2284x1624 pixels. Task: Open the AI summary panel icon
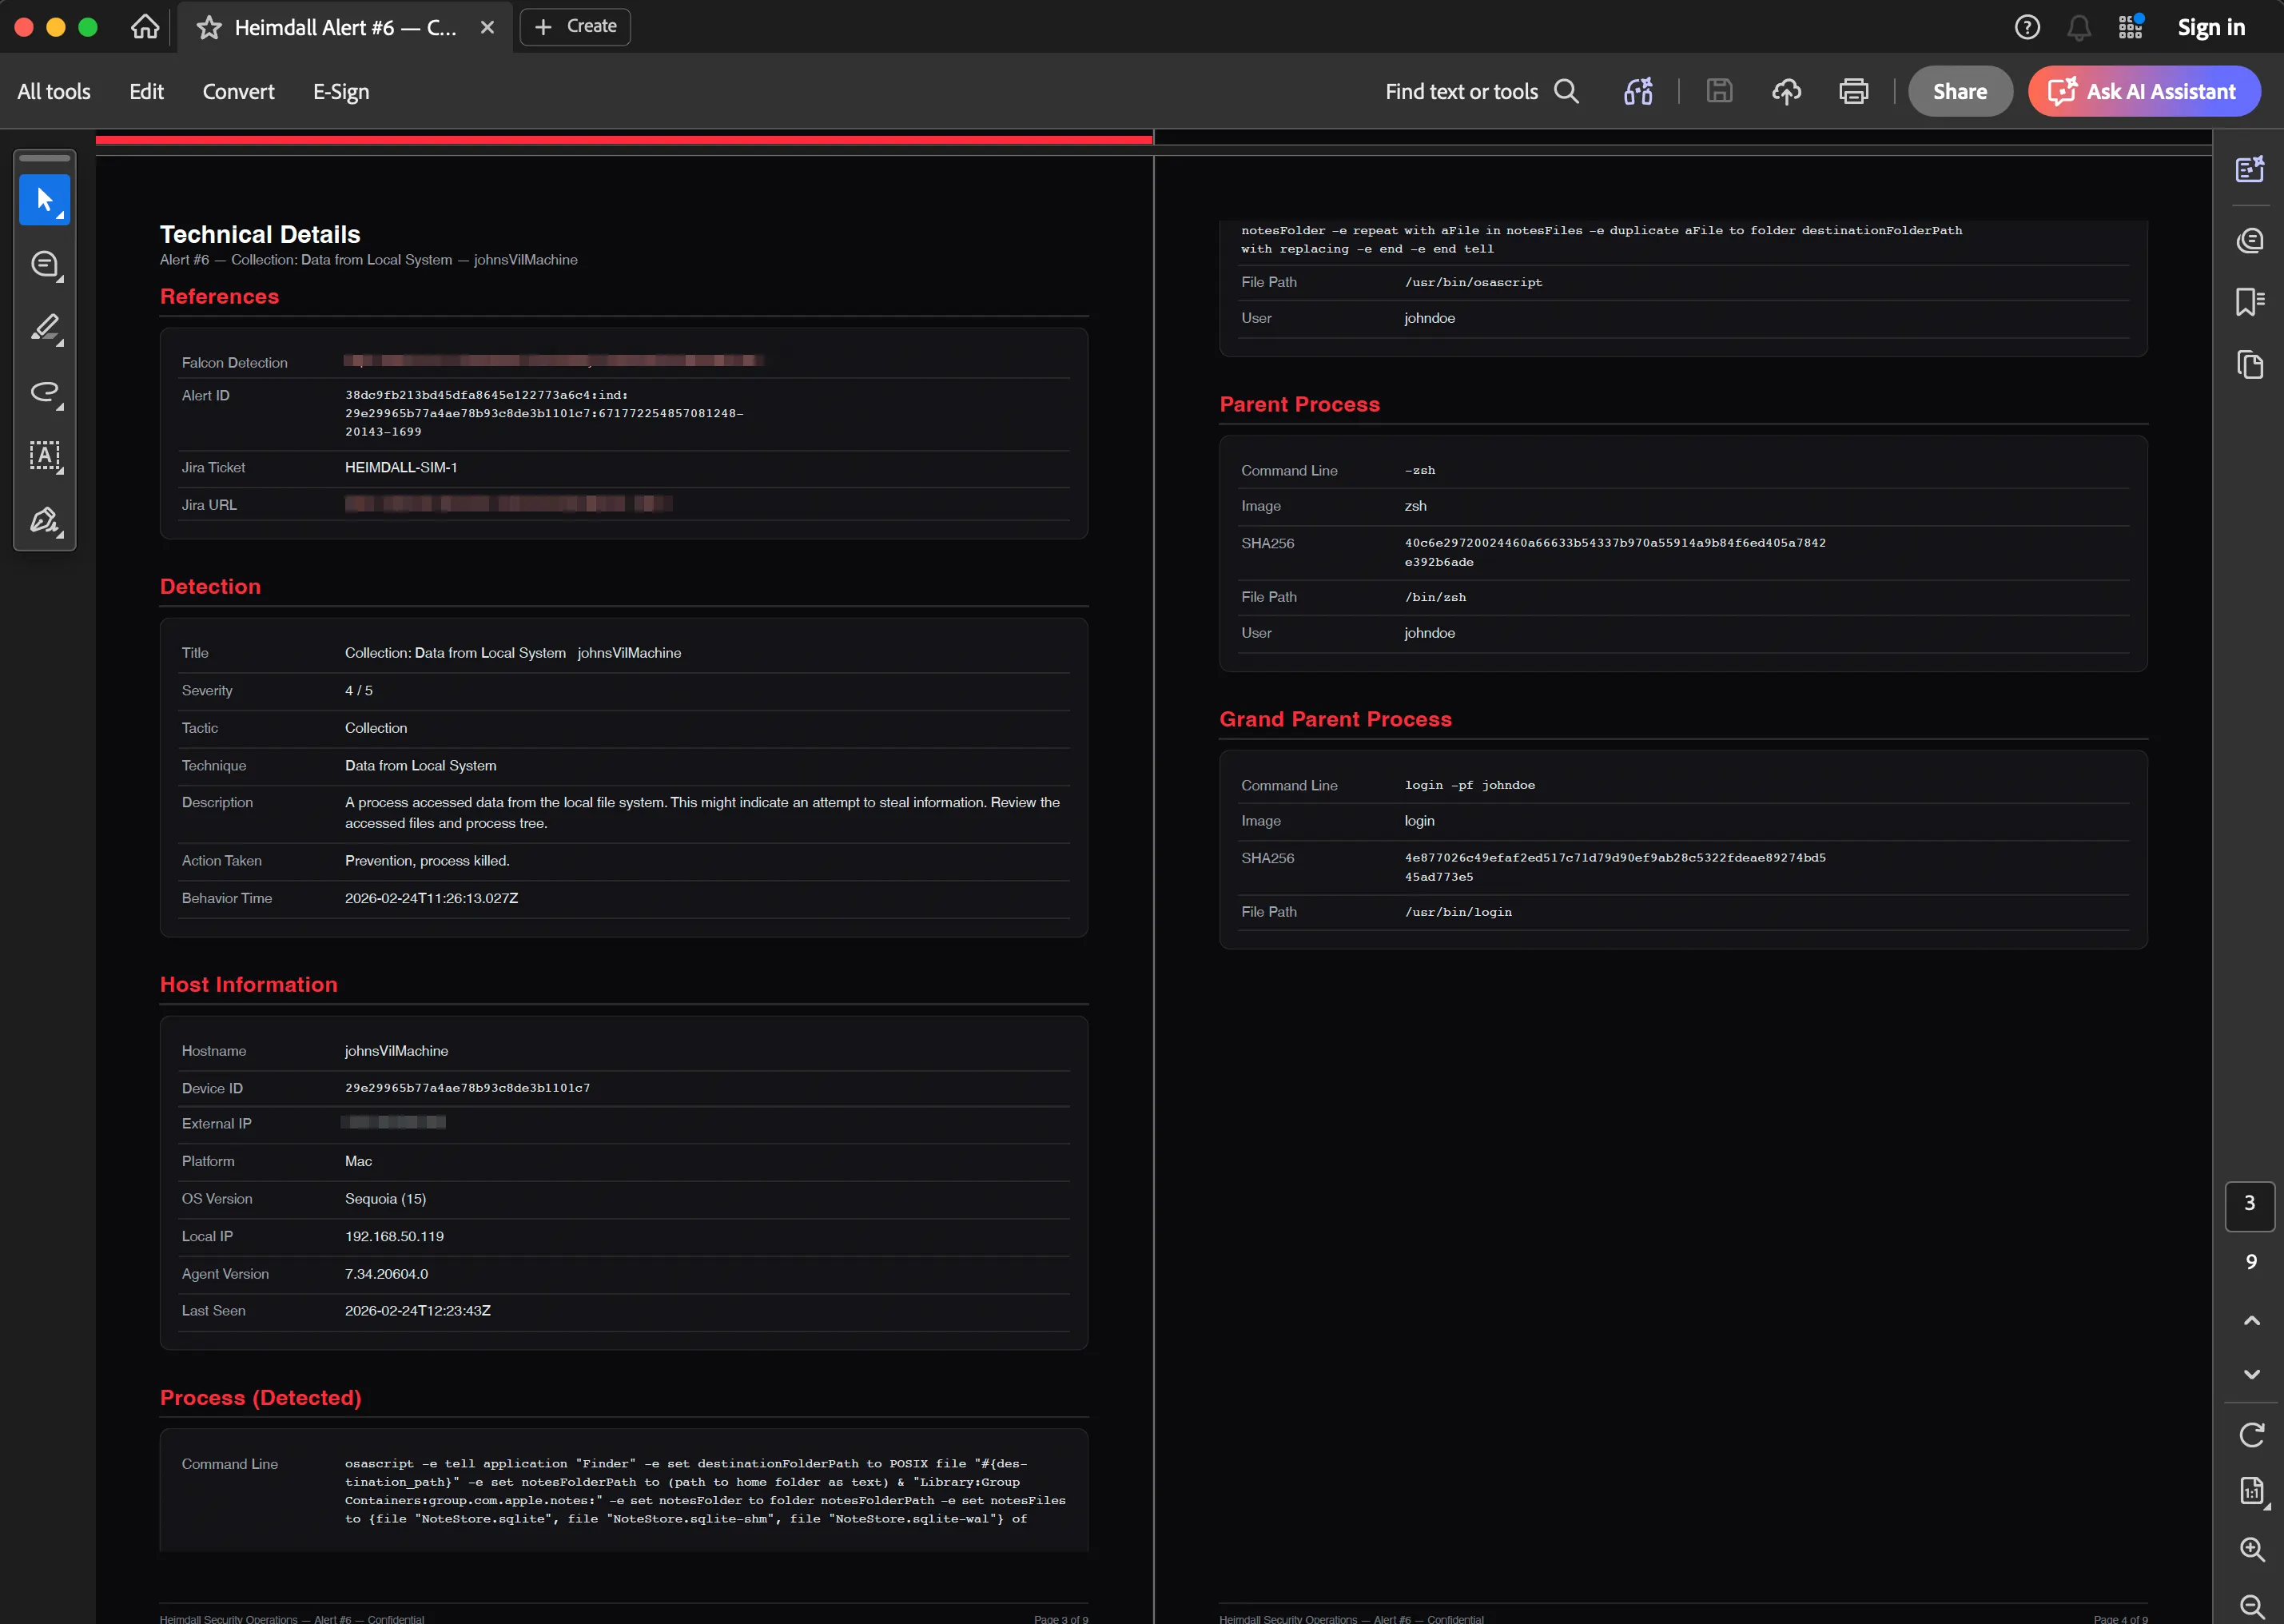[x=2250, y=169]
